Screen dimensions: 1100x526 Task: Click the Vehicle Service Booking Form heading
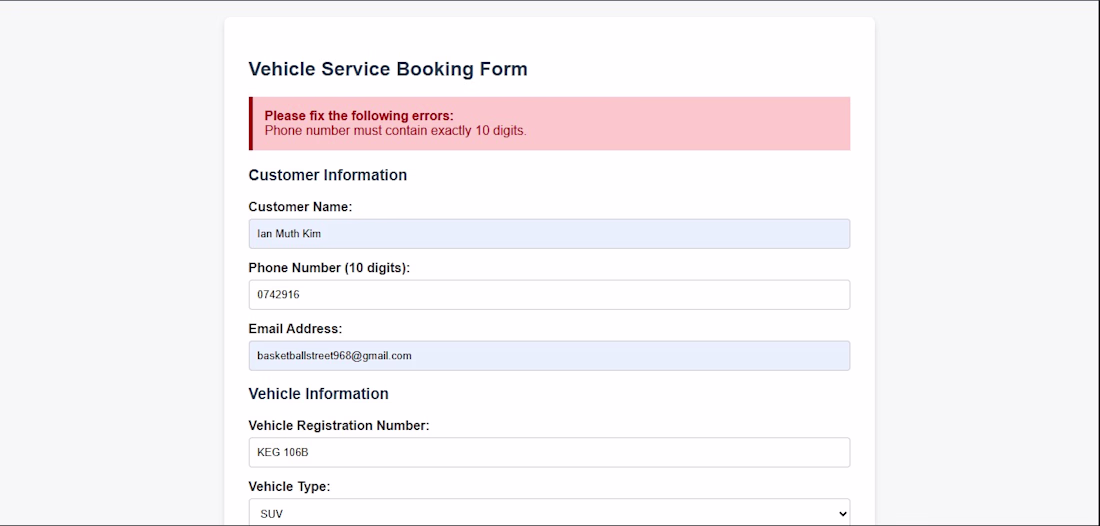coord(388,69)
